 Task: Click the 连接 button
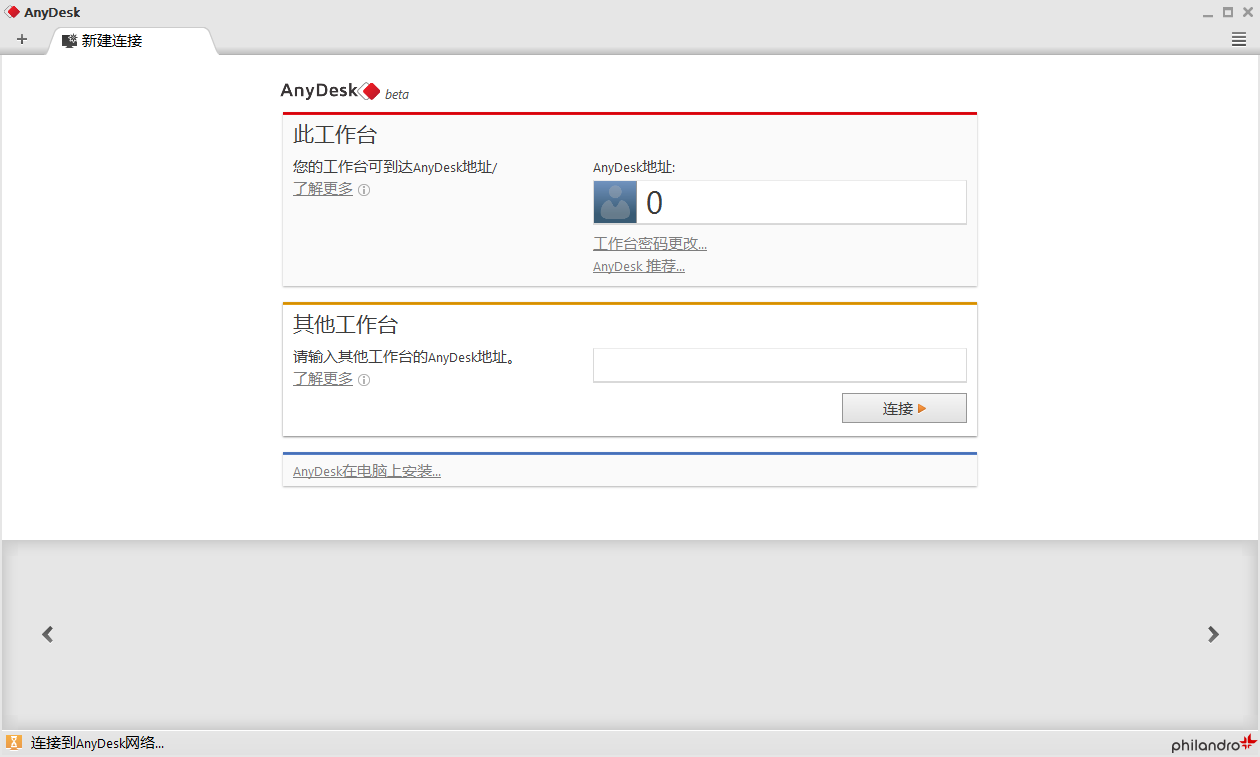(x=904, y=408)
